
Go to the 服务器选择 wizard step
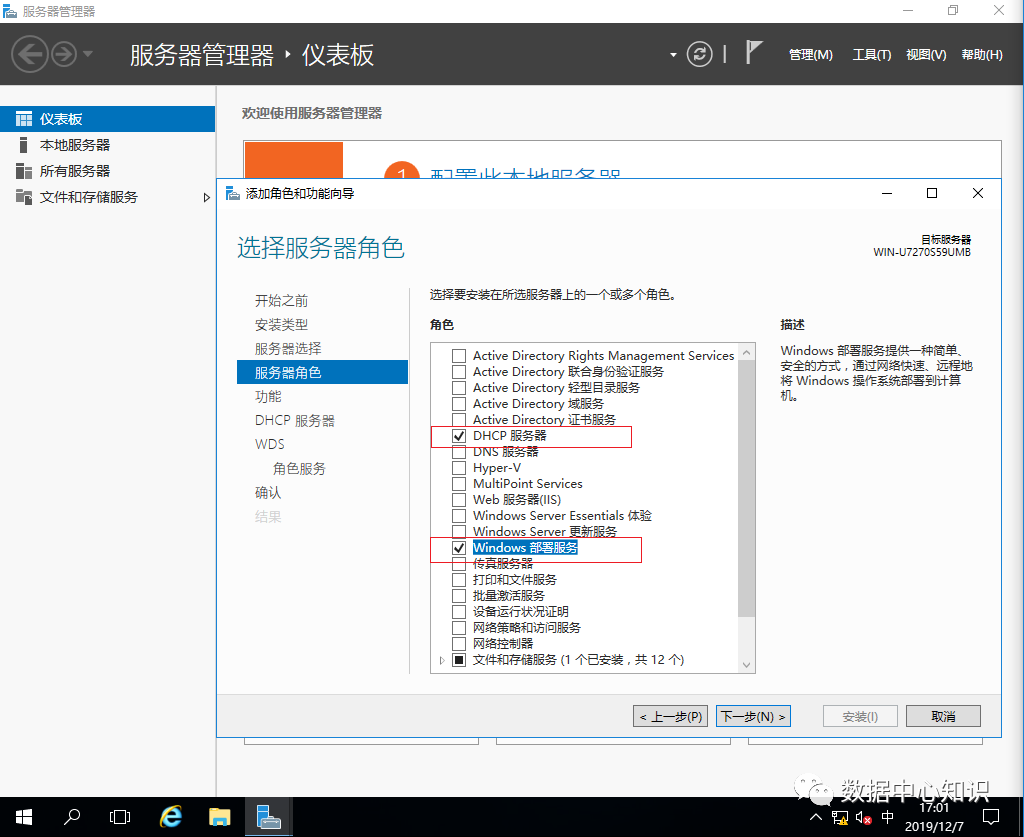[x=288, y=349]
